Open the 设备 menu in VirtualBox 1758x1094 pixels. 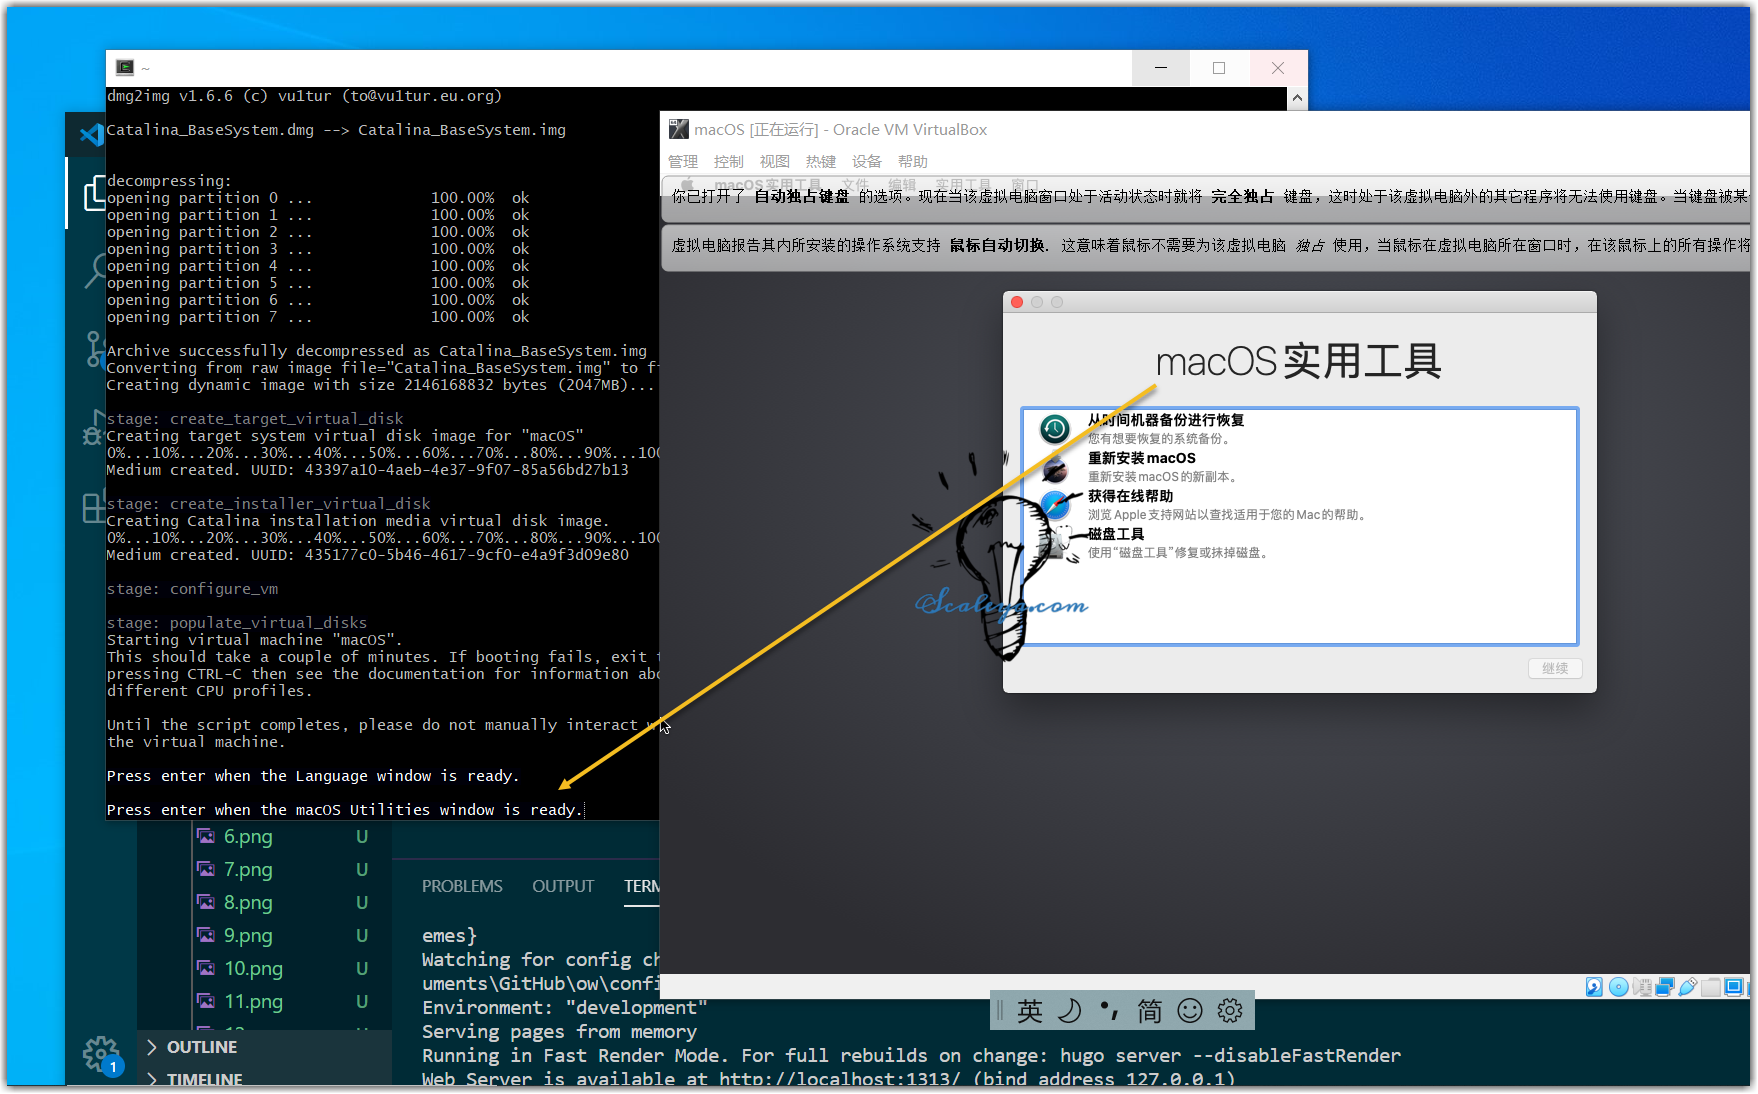[866, 161]
